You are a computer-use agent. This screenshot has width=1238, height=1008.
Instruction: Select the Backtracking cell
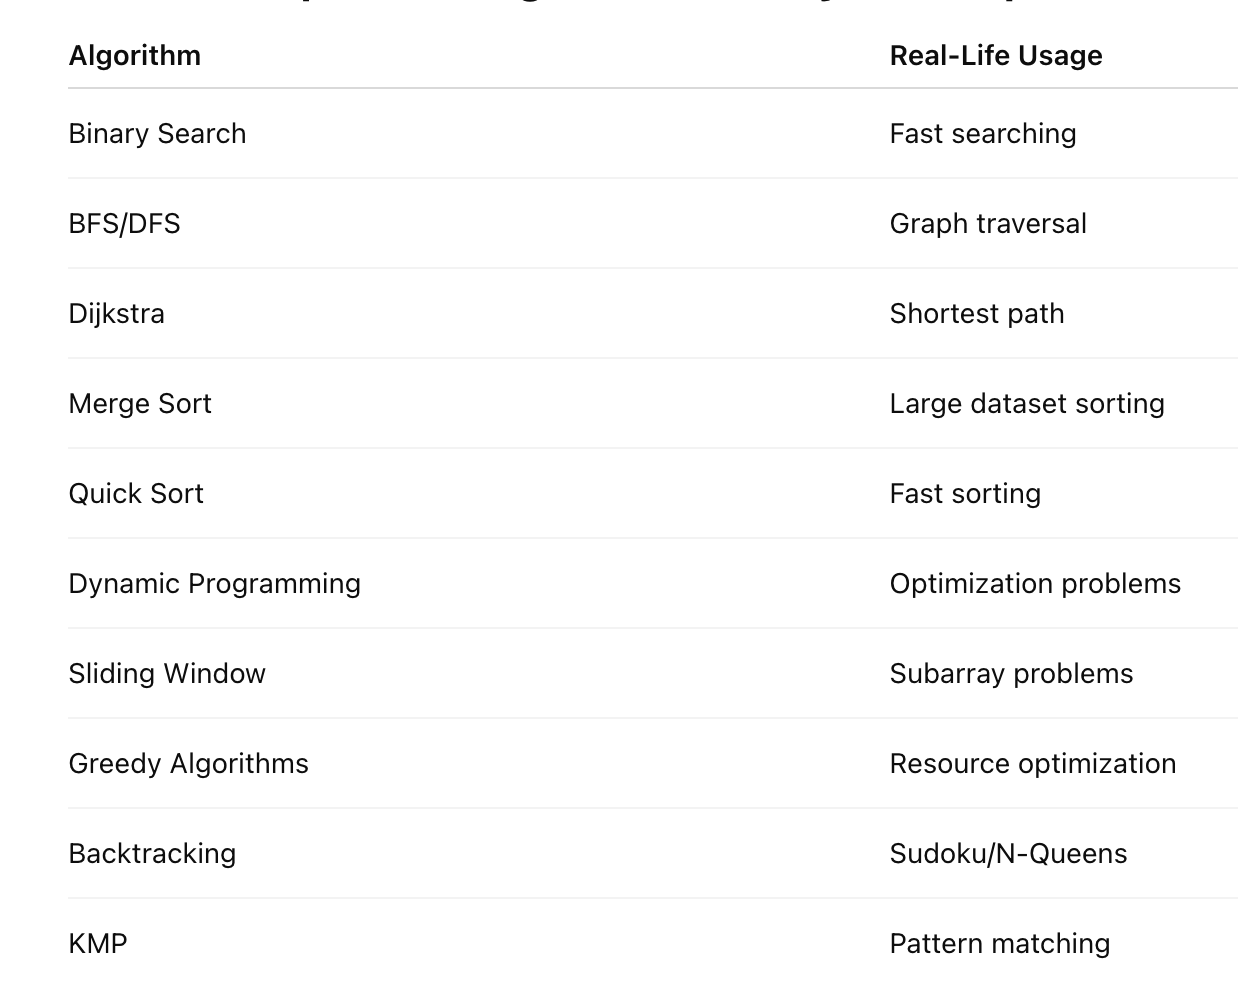click(152, 854)
